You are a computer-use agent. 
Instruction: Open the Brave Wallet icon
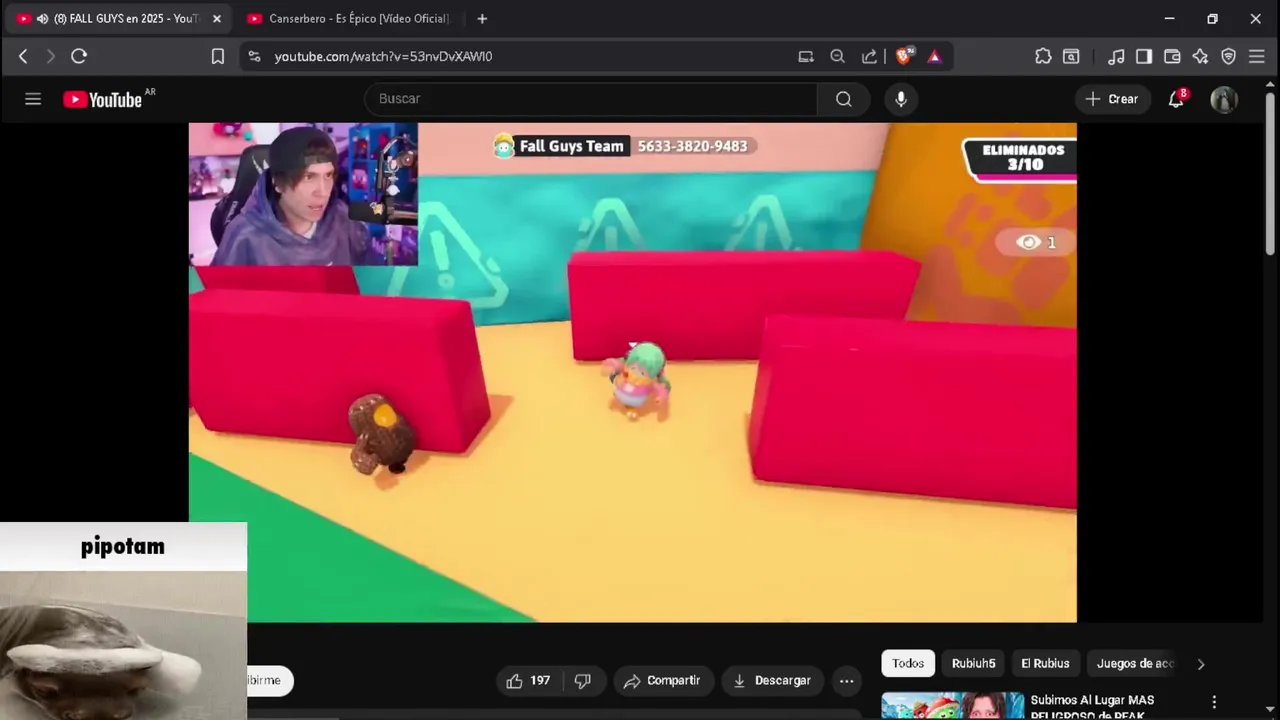[x=1172, y=56]
